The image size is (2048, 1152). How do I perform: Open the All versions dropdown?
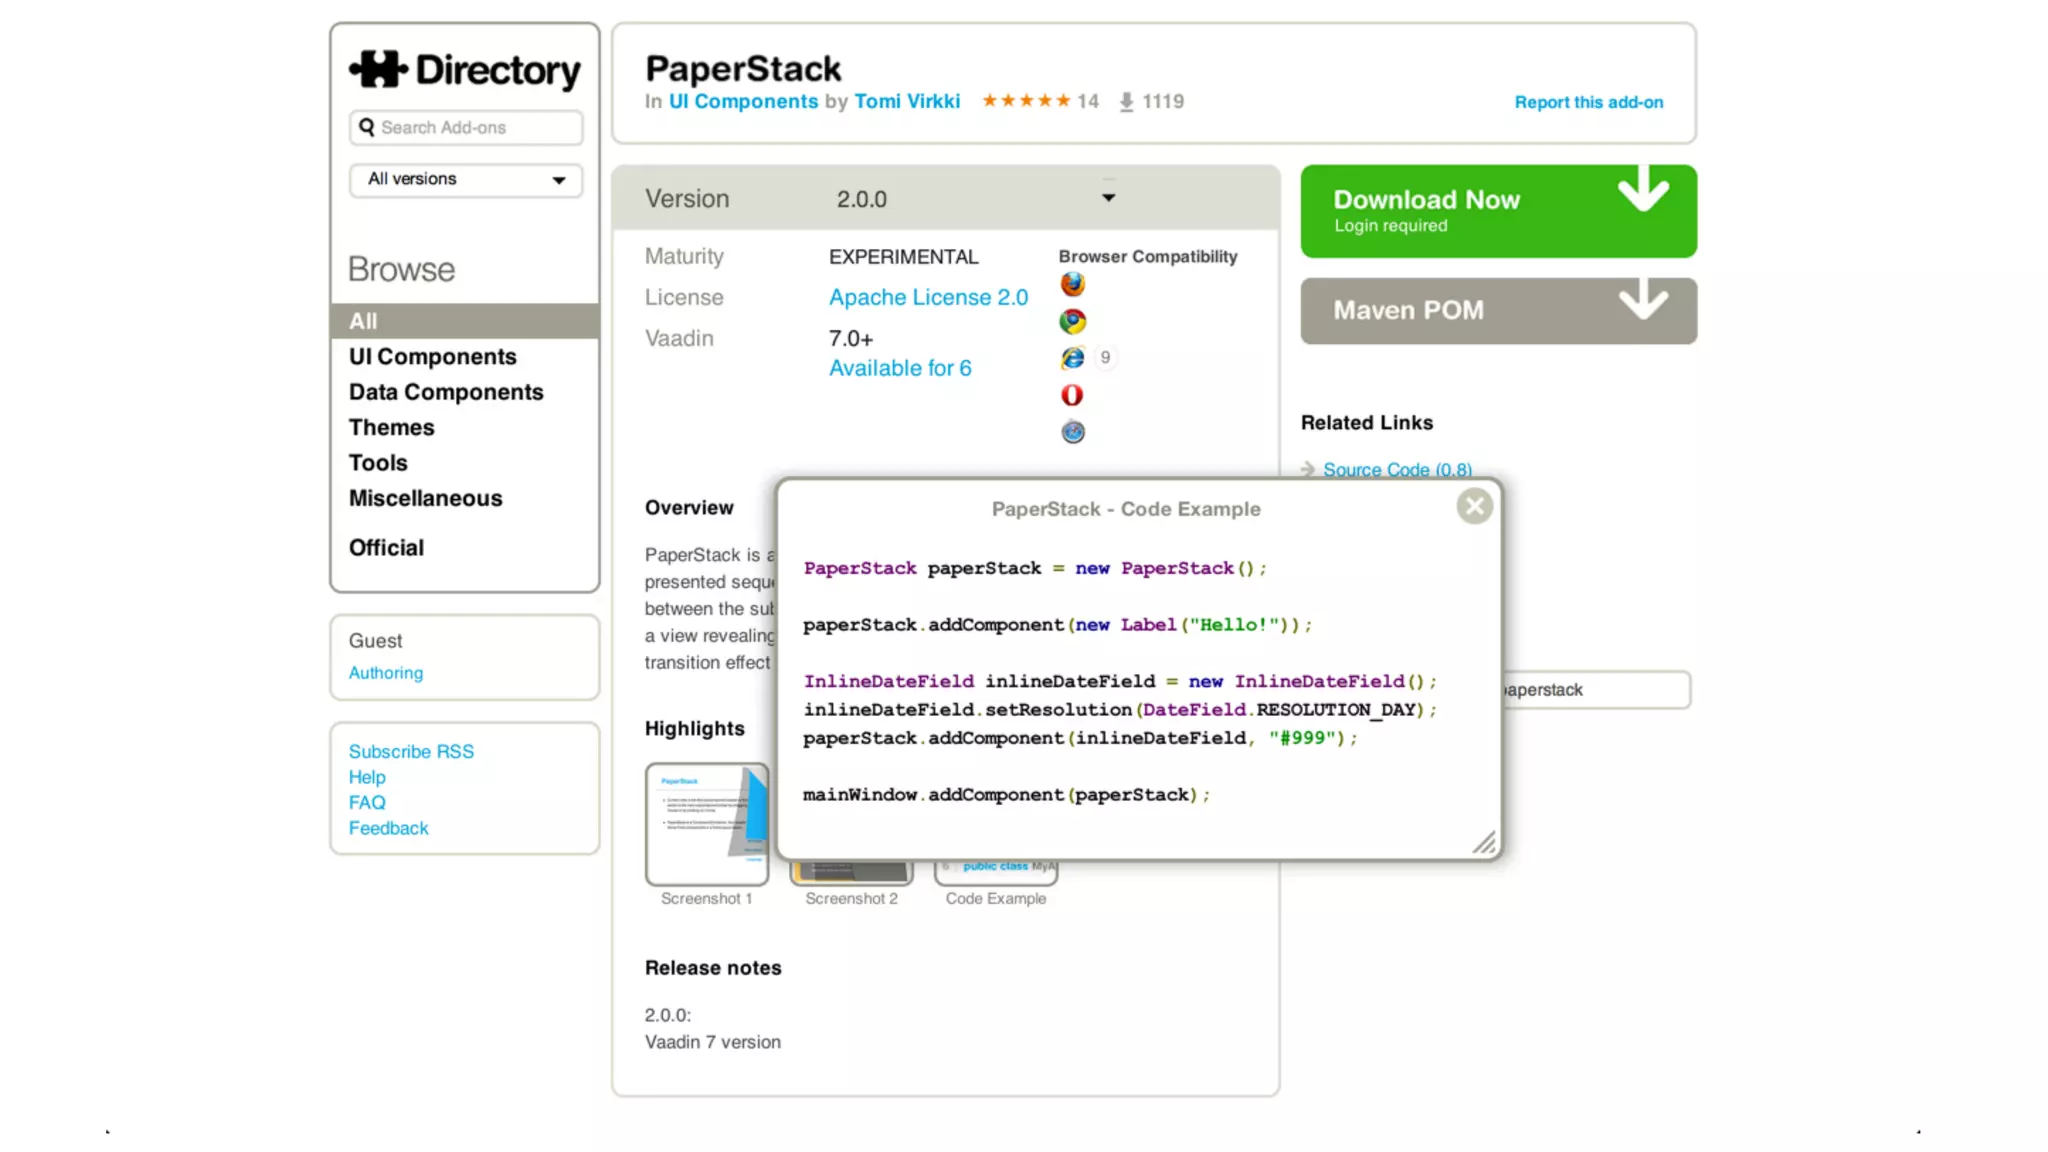pos(466,180)
